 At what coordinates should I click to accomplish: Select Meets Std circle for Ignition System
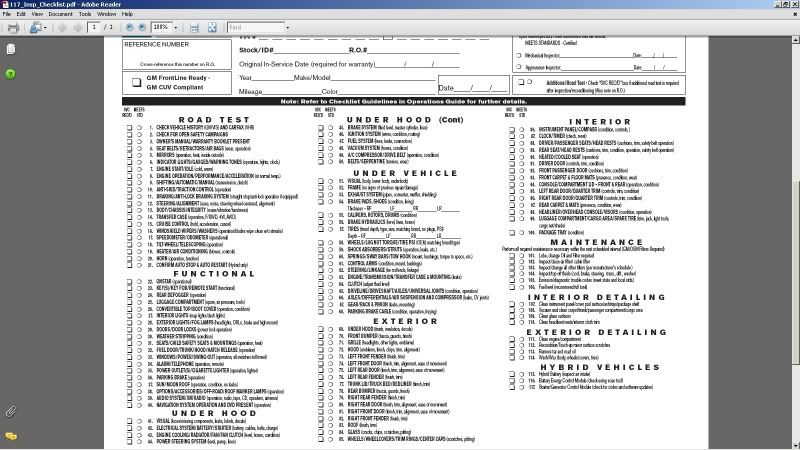(x=331, y=134)
